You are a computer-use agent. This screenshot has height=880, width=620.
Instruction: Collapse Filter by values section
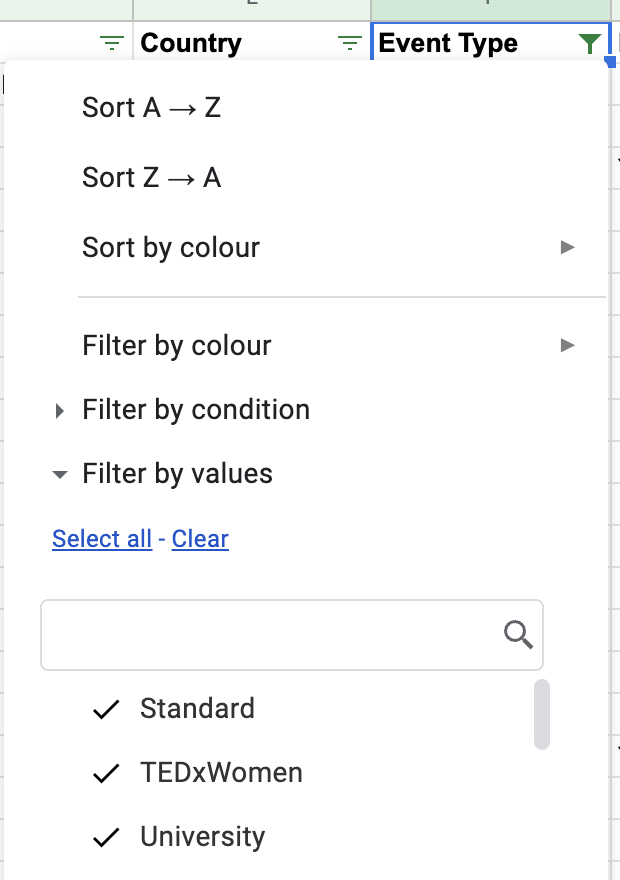click(60, 474)
